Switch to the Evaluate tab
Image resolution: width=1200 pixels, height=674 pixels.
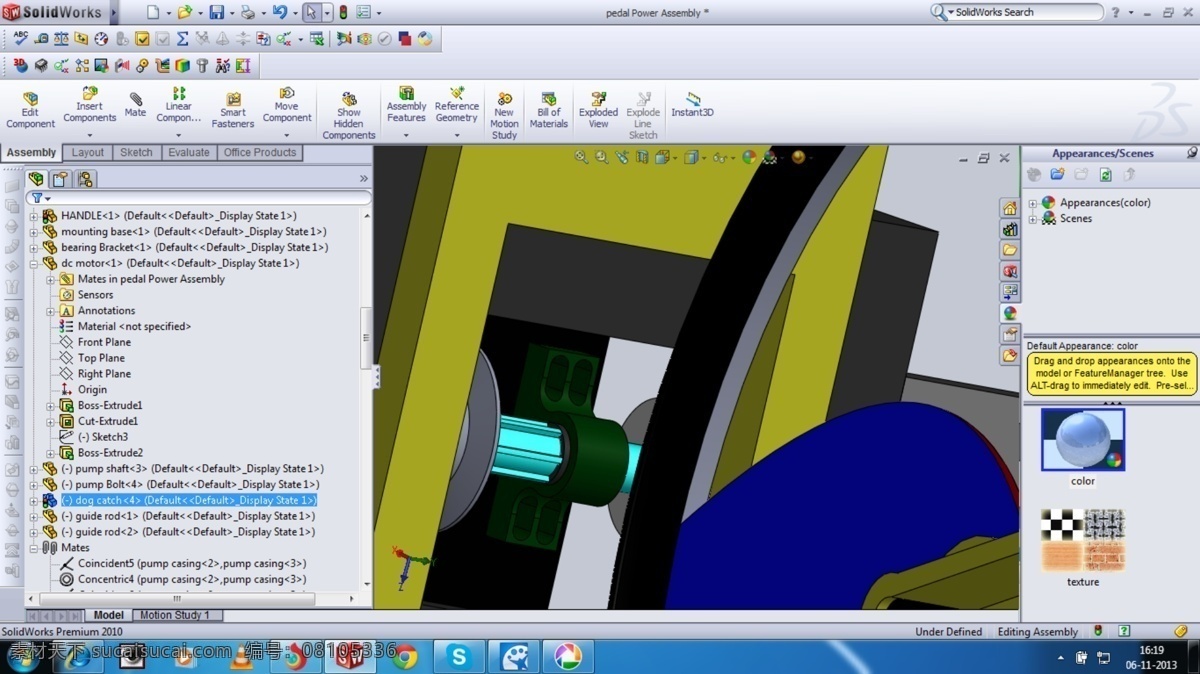pos(189,153)
